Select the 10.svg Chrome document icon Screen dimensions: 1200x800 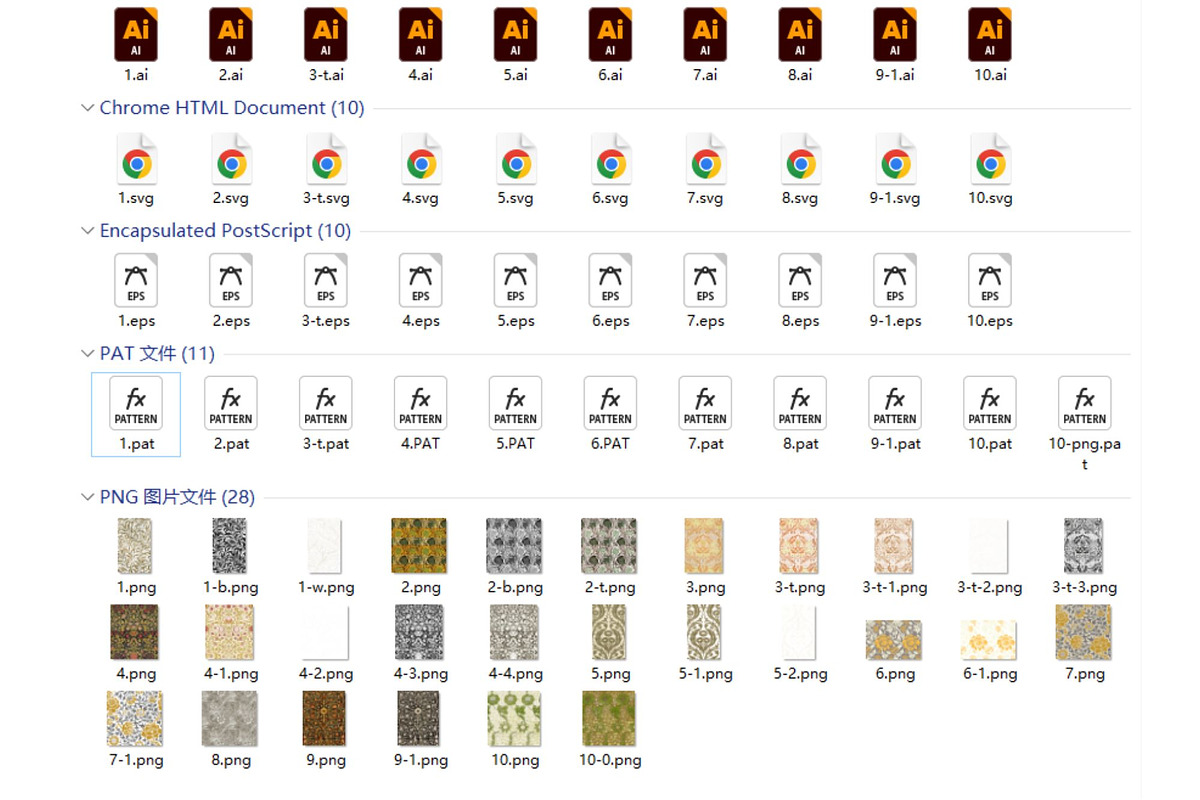990,160
